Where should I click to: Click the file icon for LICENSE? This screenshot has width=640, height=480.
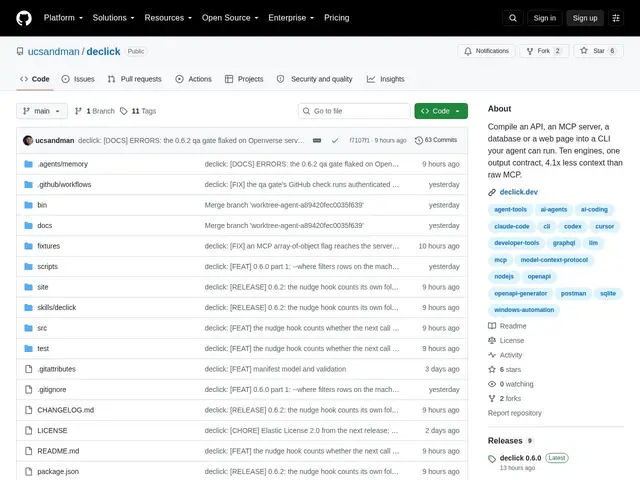[29, 431]
